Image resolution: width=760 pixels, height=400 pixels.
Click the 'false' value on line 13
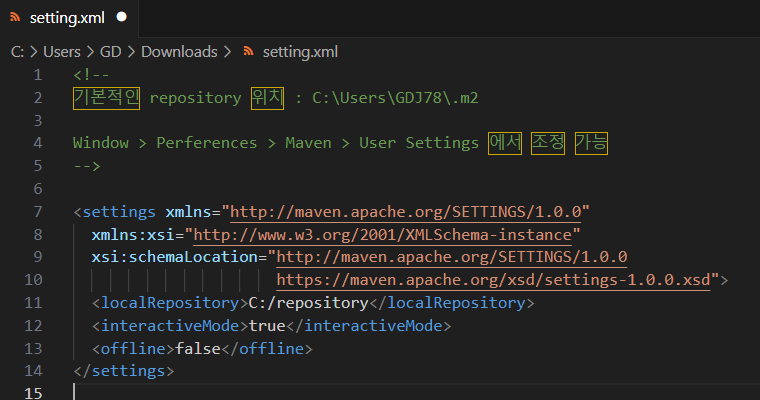[x=198, y=349]
